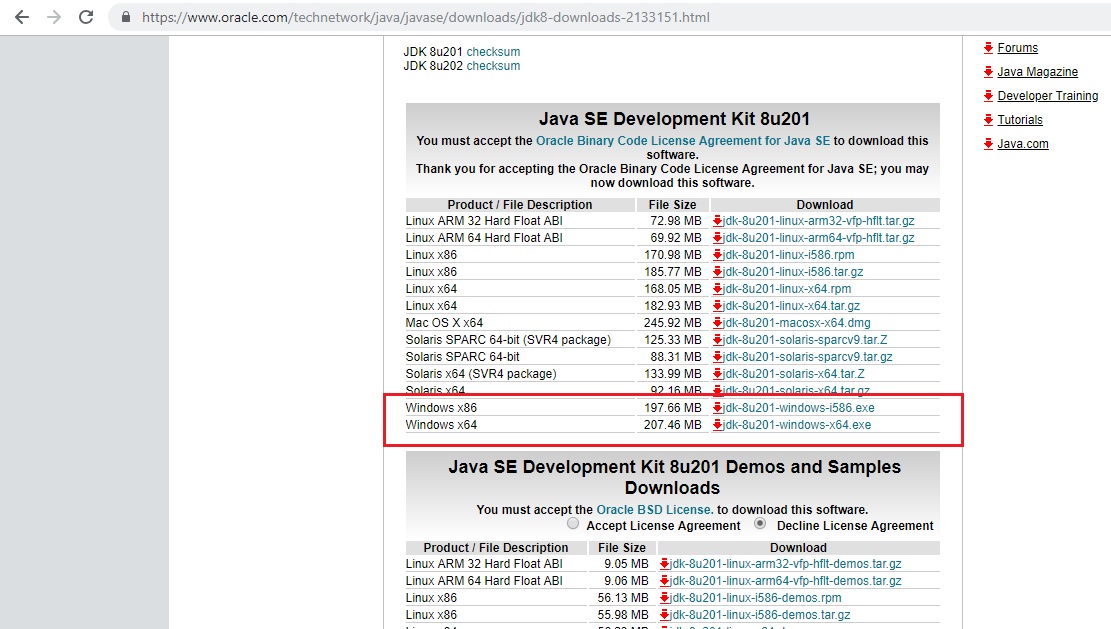Download jdk-8u201-linux-i586-demos.tar.gz

click(x=760, y=615)
